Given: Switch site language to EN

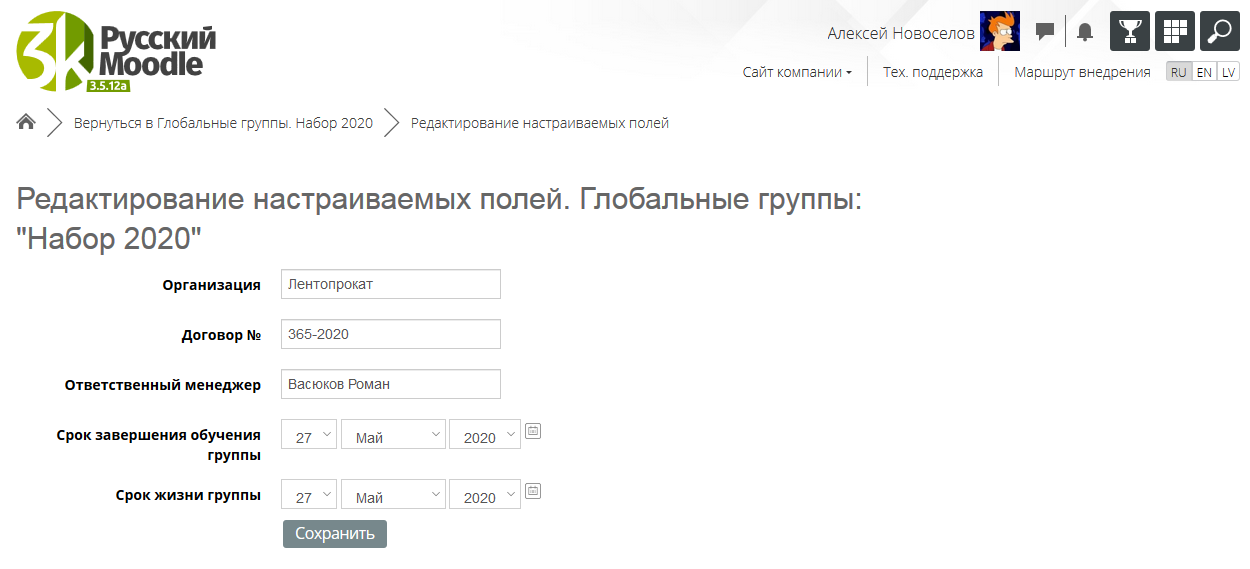Looking at the screenshot, I should (1204, 72).
